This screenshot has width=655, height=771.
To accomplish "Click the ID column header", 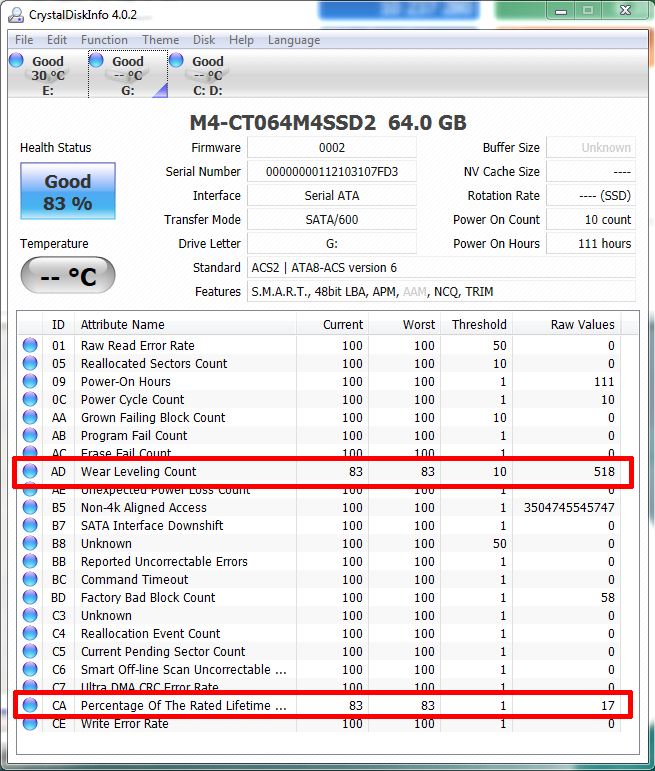I will click(x=59, y=325).
